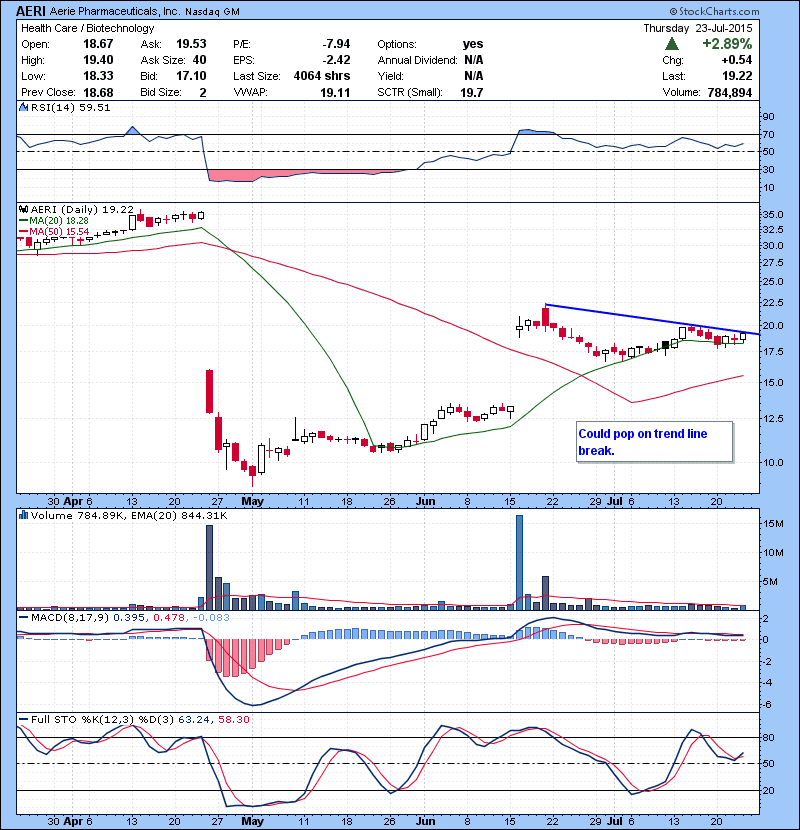
Task: Click the Jun label on price chart axis
Action: 425,501
